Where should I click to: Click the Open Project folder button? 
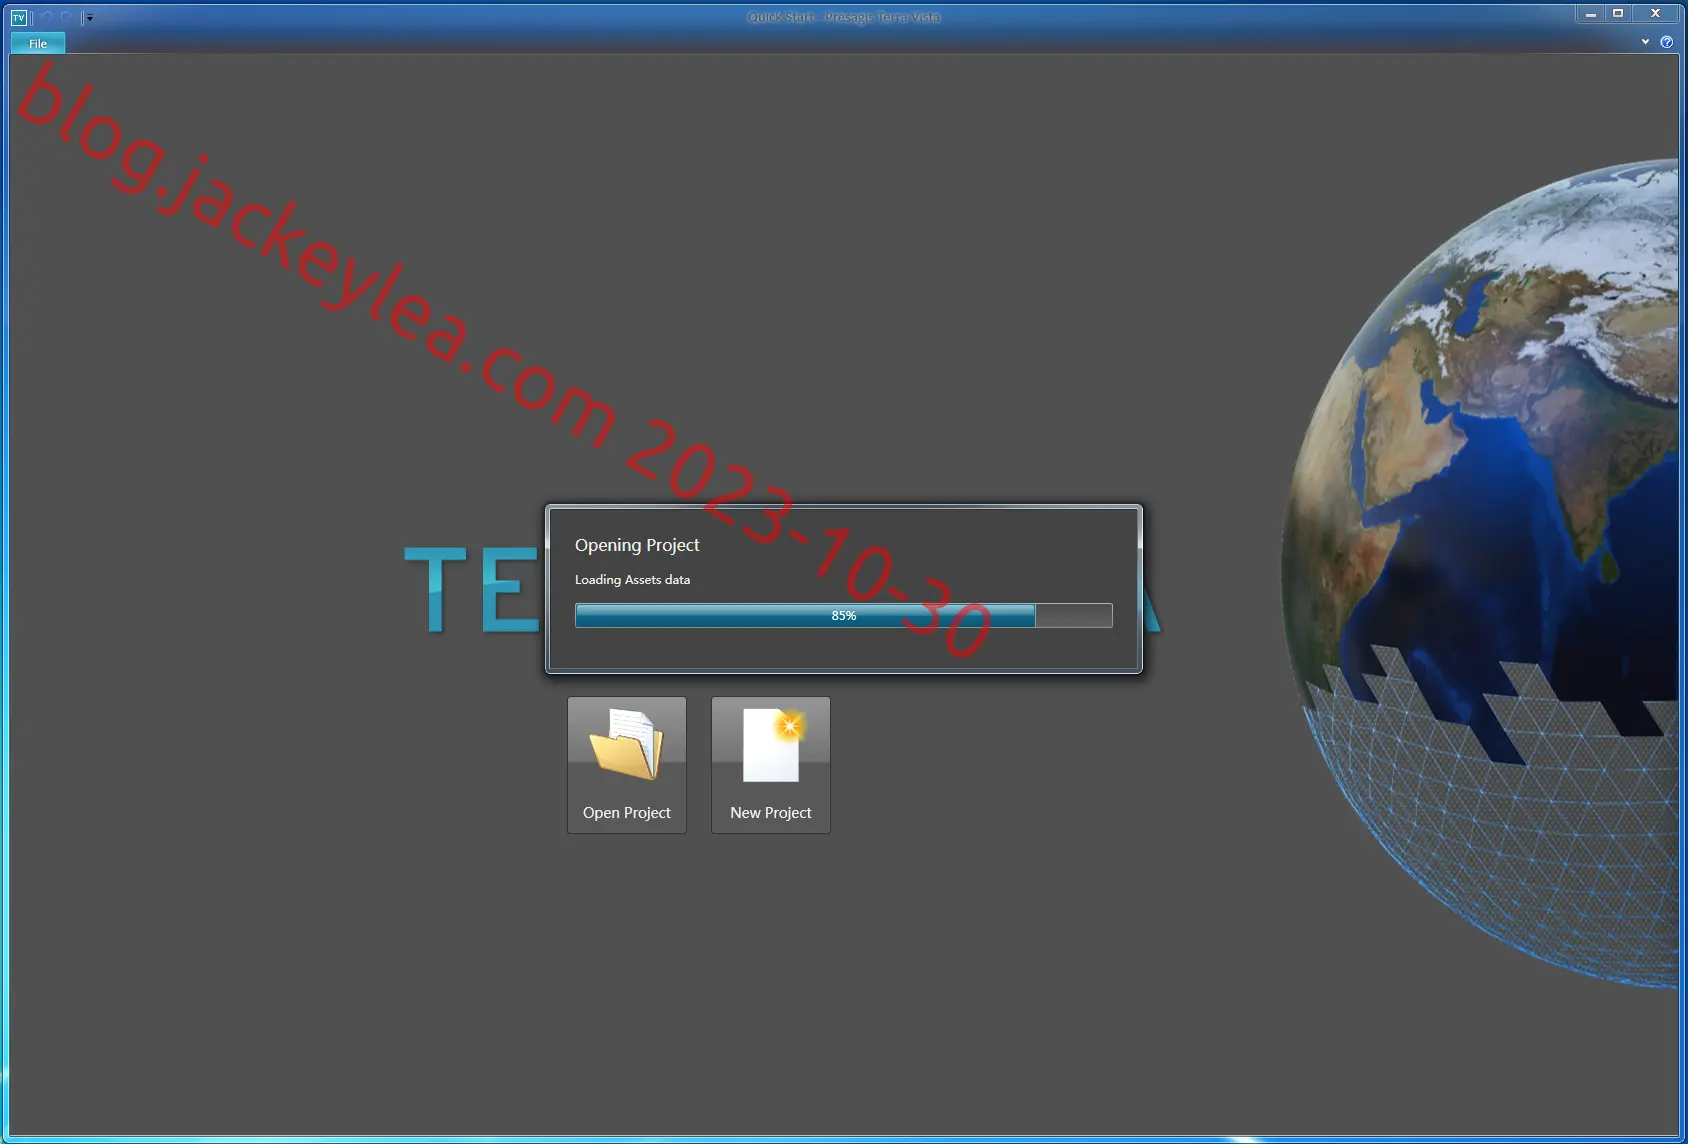627,765
